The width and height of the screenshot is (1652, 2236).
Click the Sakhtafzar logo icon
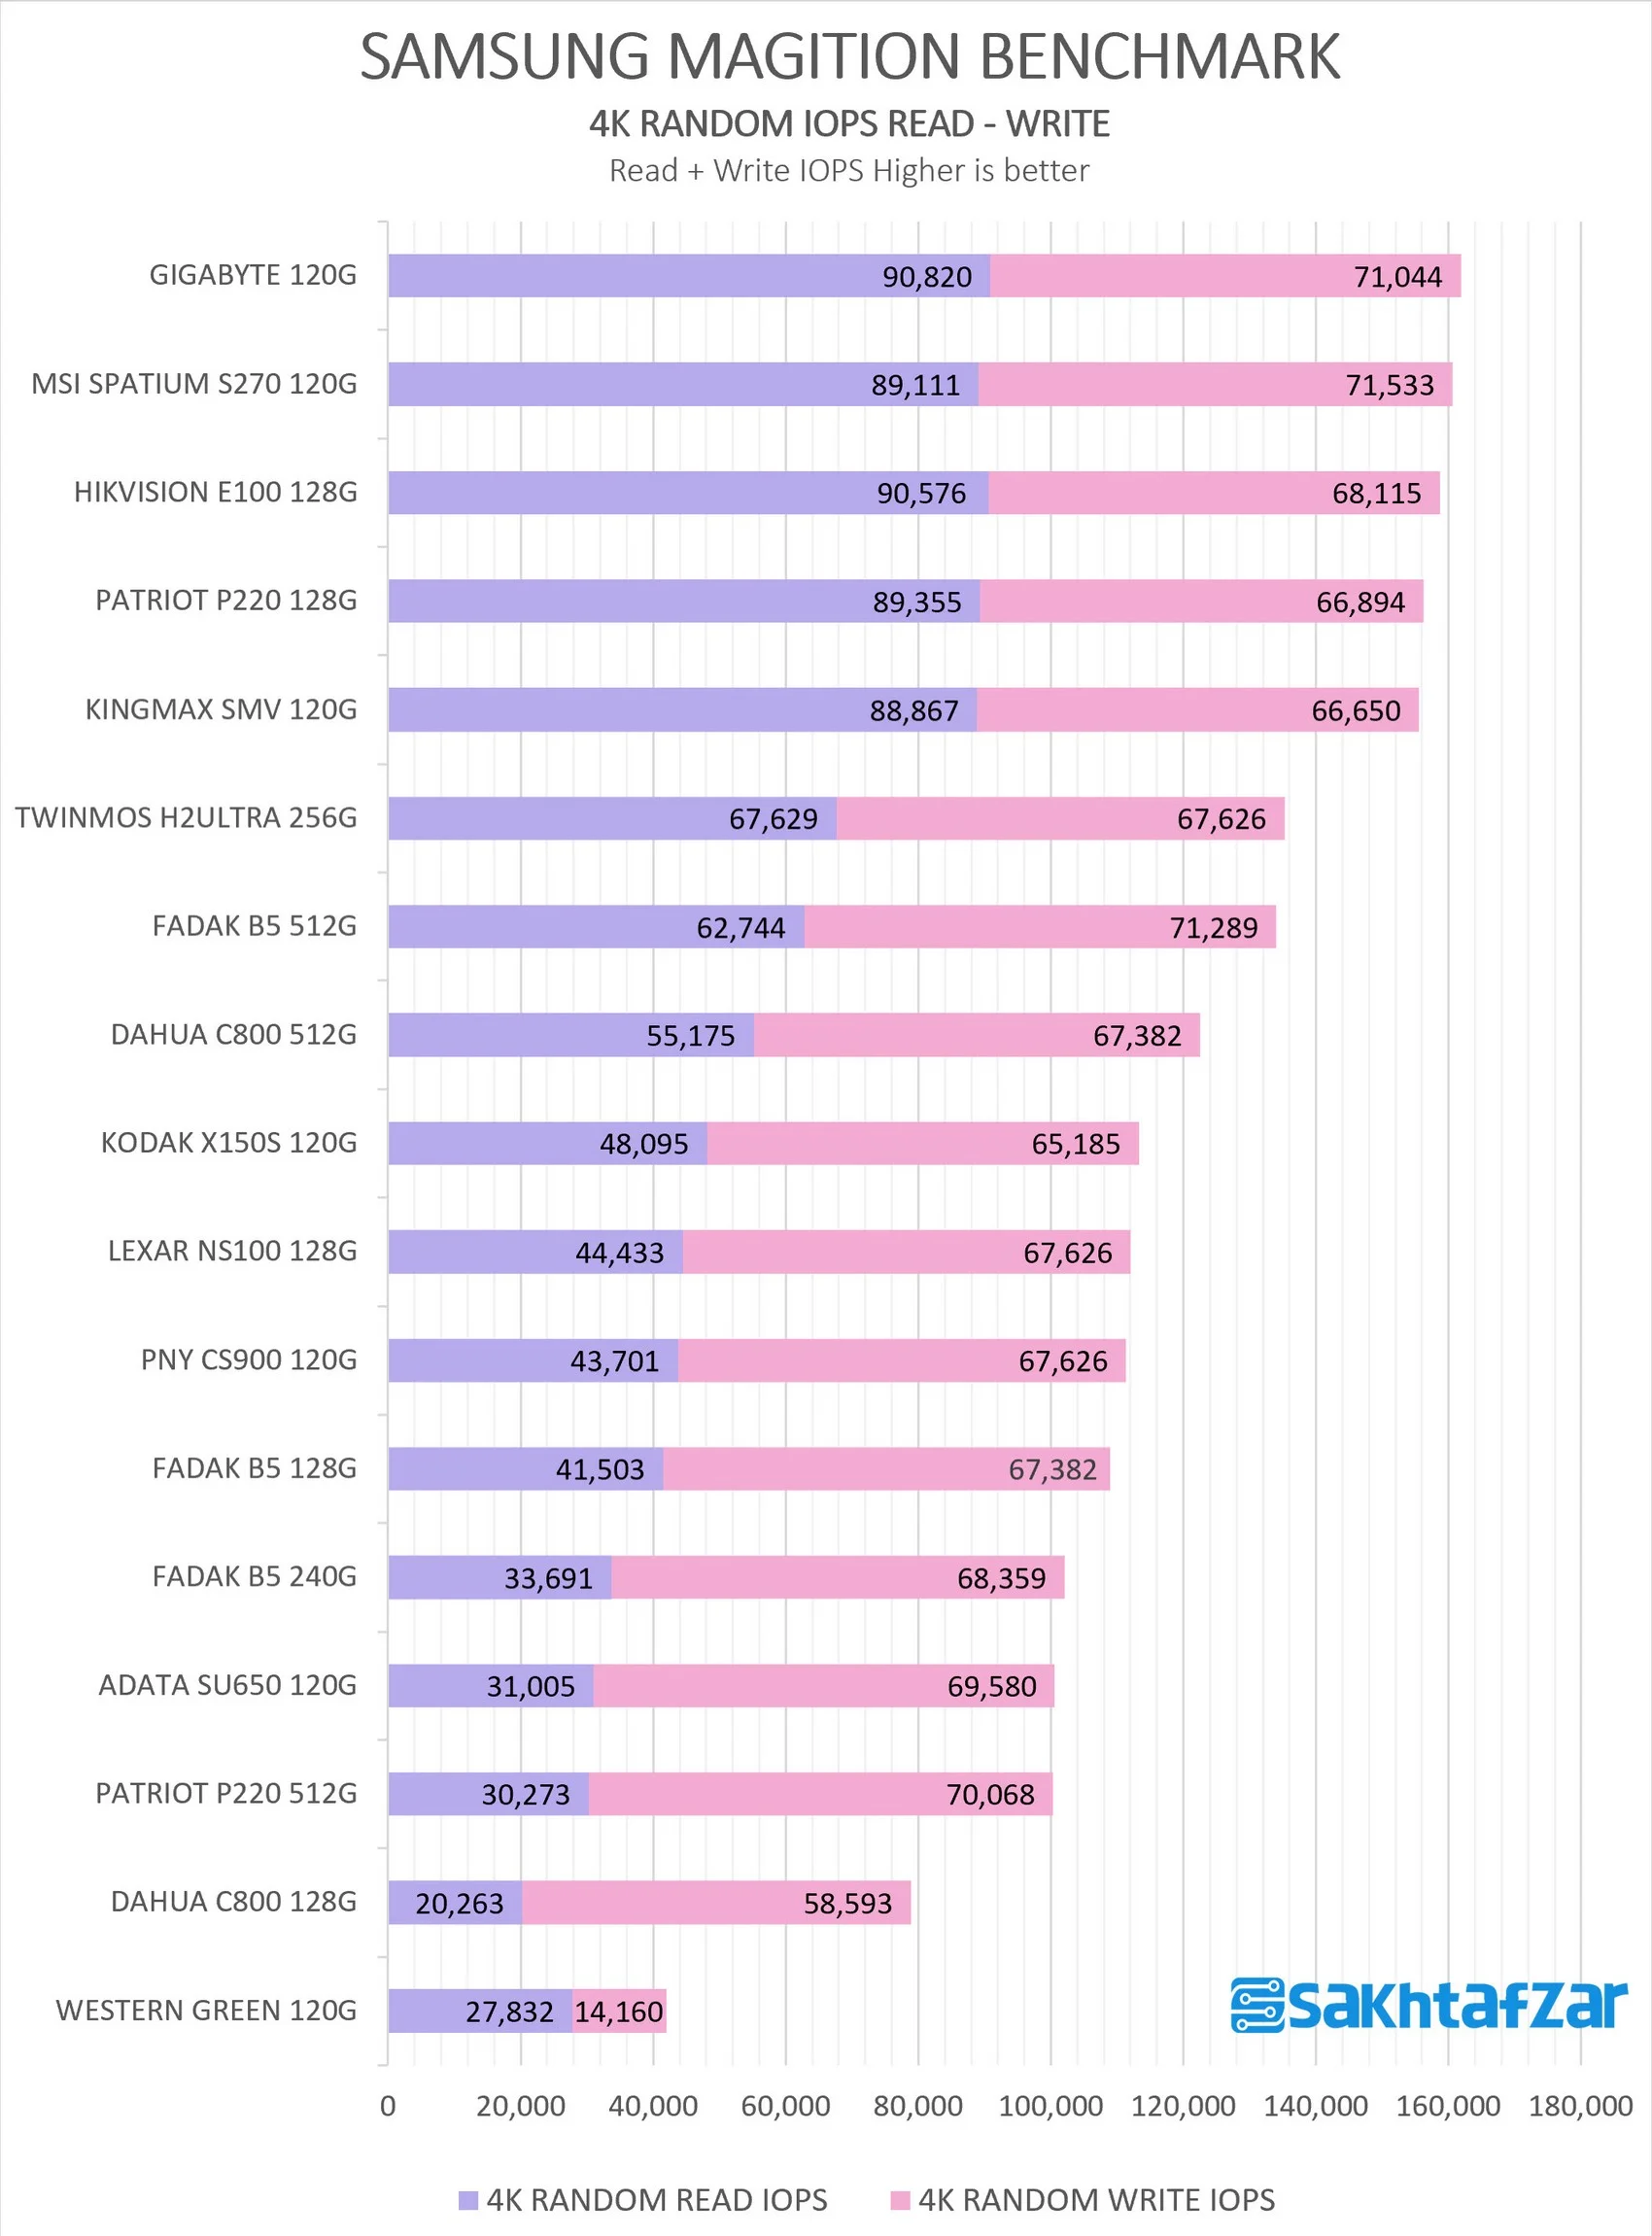1257,2005
